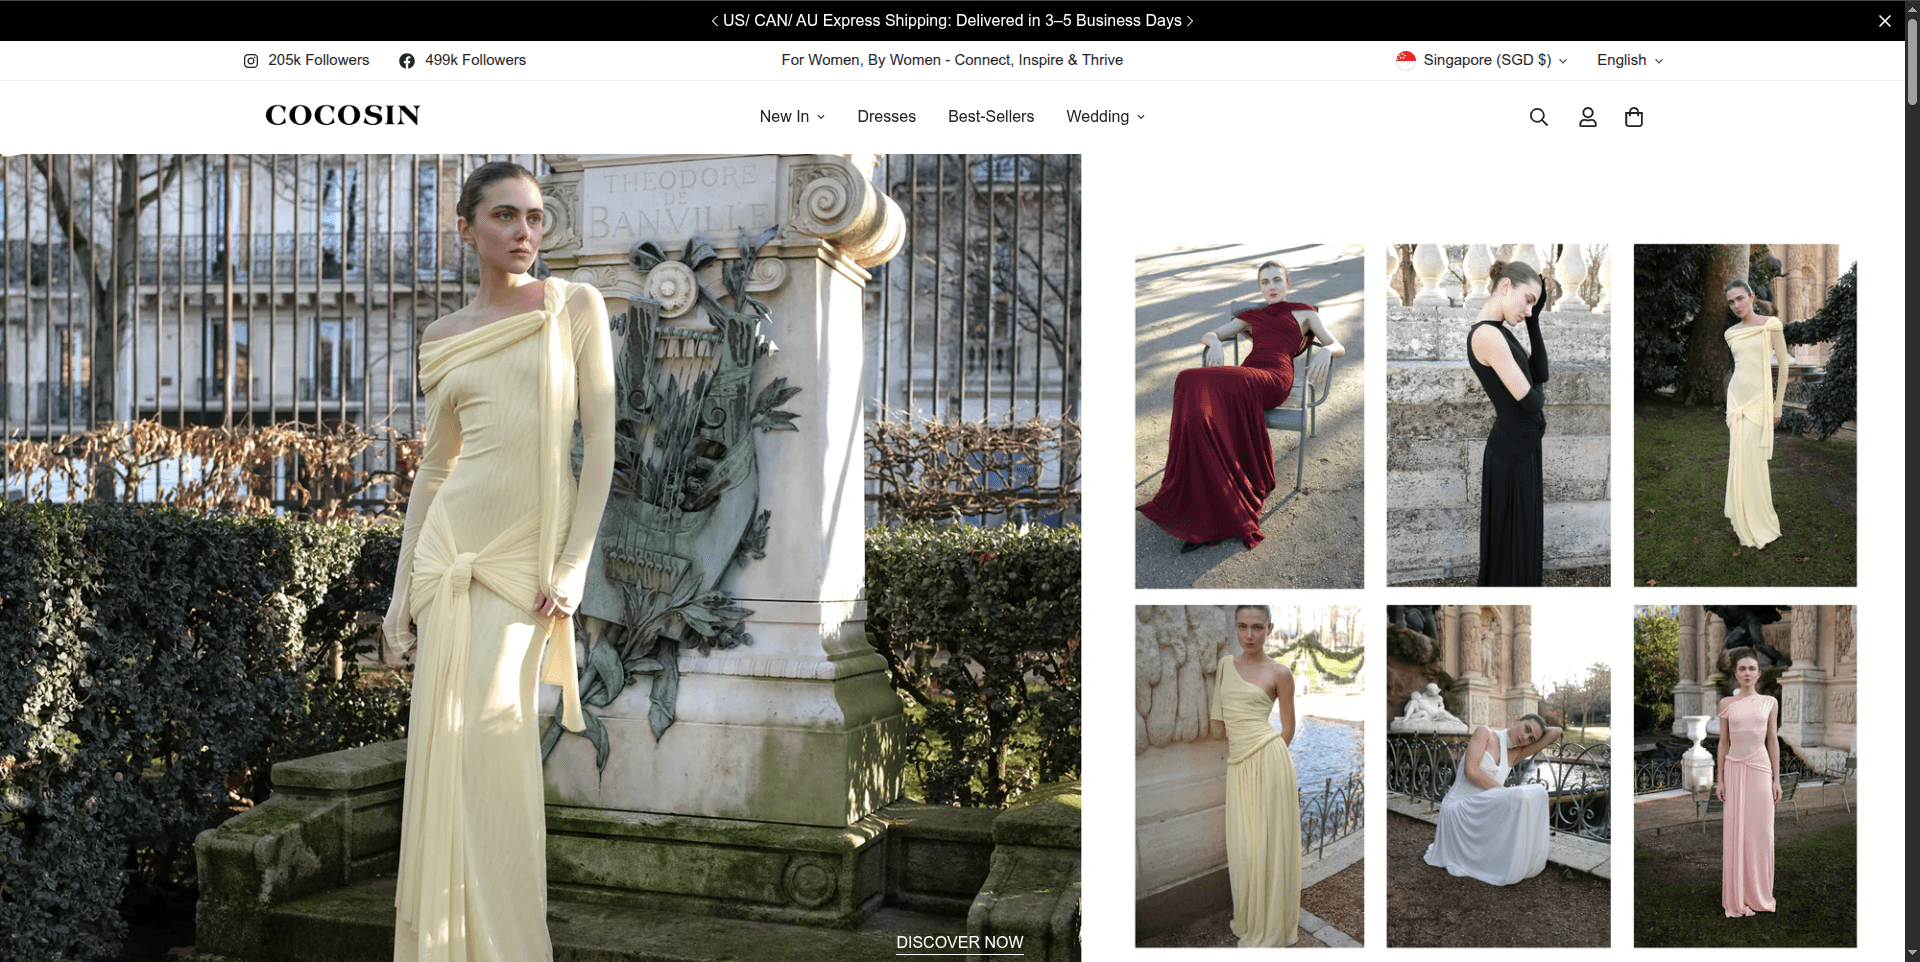Open the yellow one-shoulder dress photo
This screenshot has width=1920, height=962.
click(1249, 776)
